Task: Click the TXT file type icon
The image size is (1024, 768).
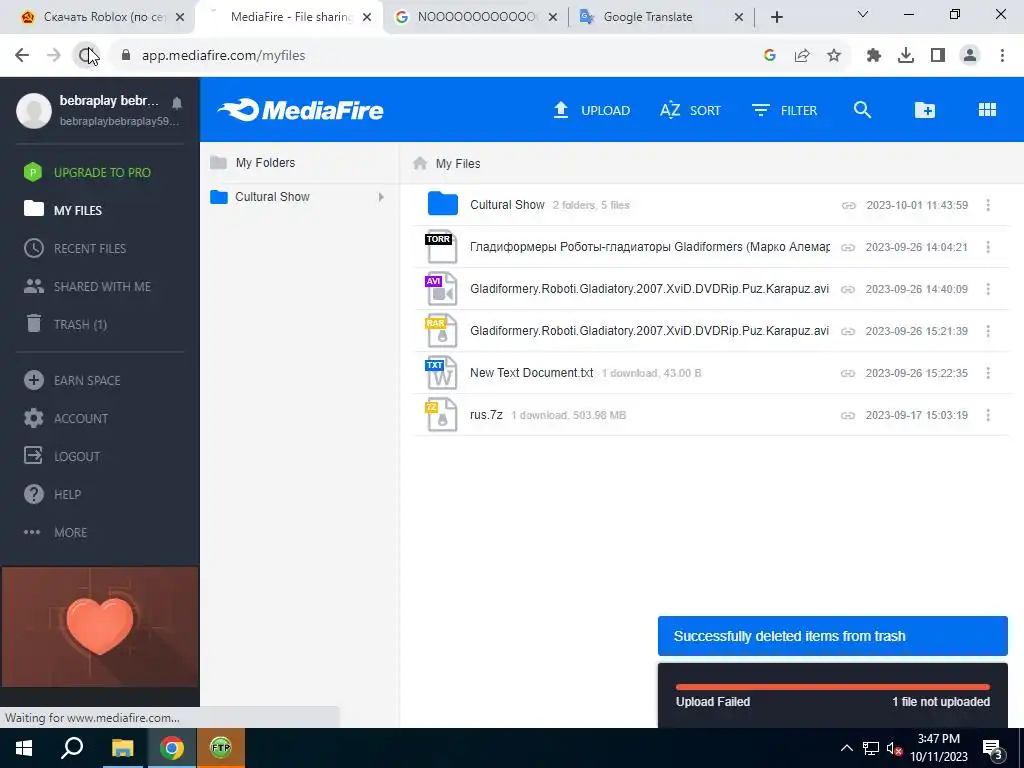Action: [441, 373]
